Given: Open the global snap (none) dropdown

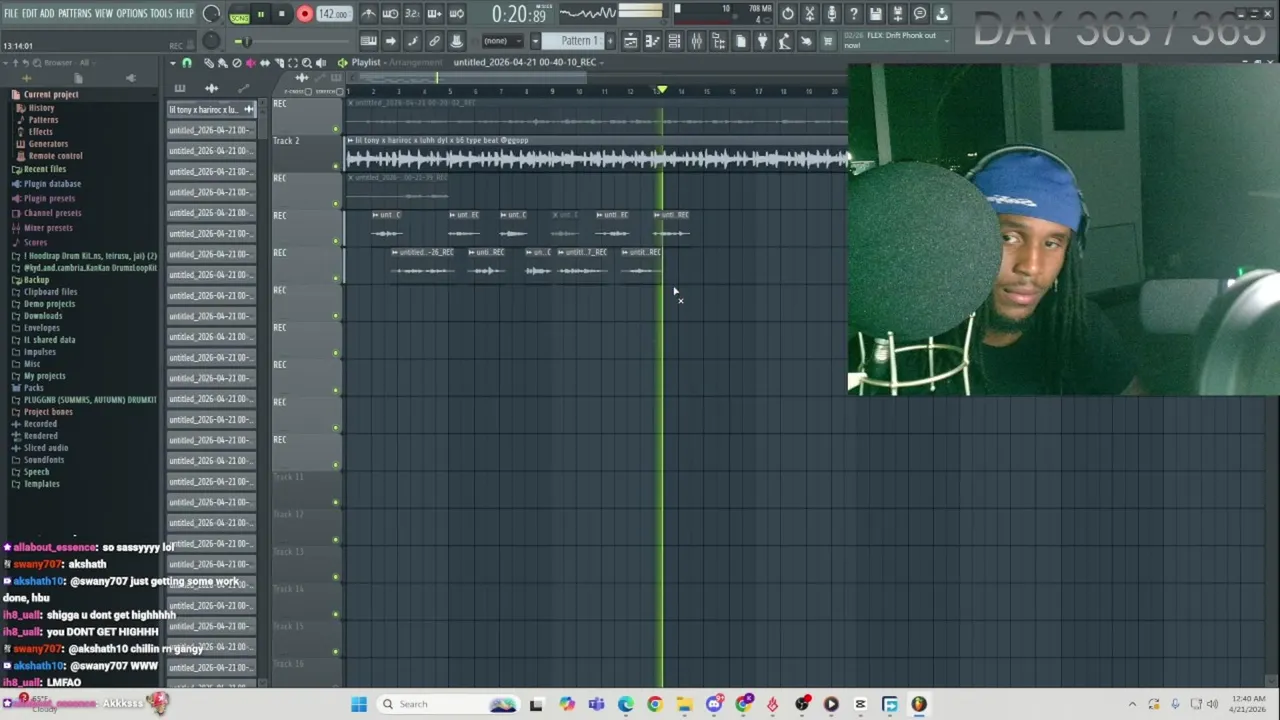Looking at the screenshot, I should click(502, 41).
